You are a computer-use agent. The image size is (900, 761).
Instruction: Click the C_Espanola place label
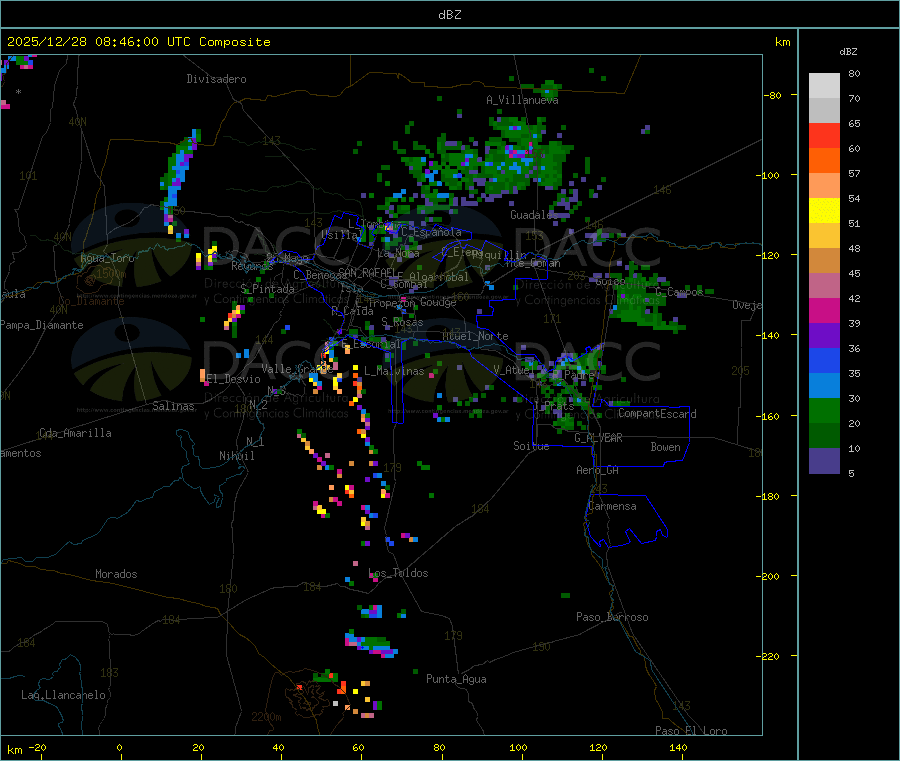tap(431, 232)
